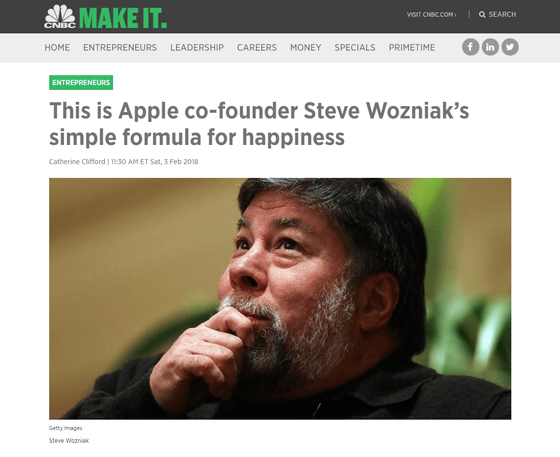560x457 pixels.
Task: Click the Getty Images photo credit
Action: [65, 428]
